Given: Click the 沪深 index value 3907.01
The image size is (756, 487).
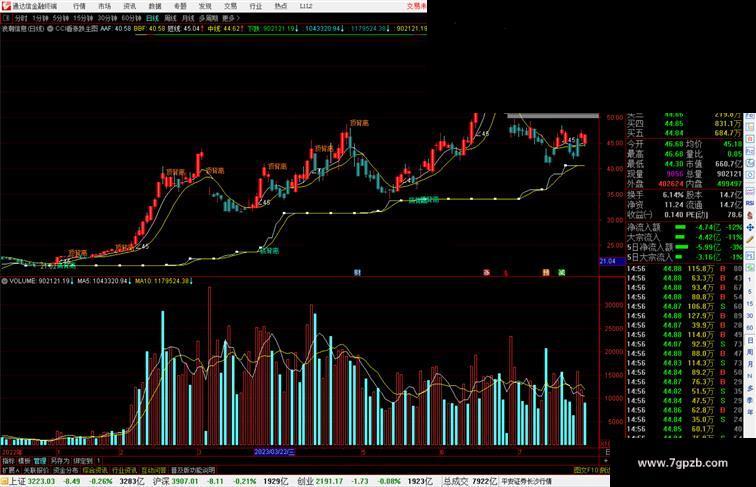Looking at the screenshot, I should pyautogui.click(x=184, y=481).
